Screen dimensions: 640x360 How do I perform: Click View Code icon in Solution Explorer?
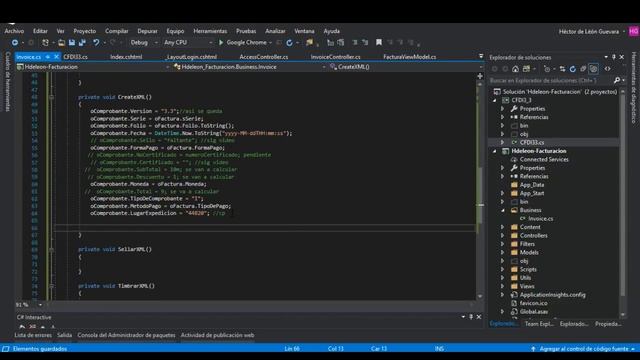pyautogui.click(x=607, y=69)
